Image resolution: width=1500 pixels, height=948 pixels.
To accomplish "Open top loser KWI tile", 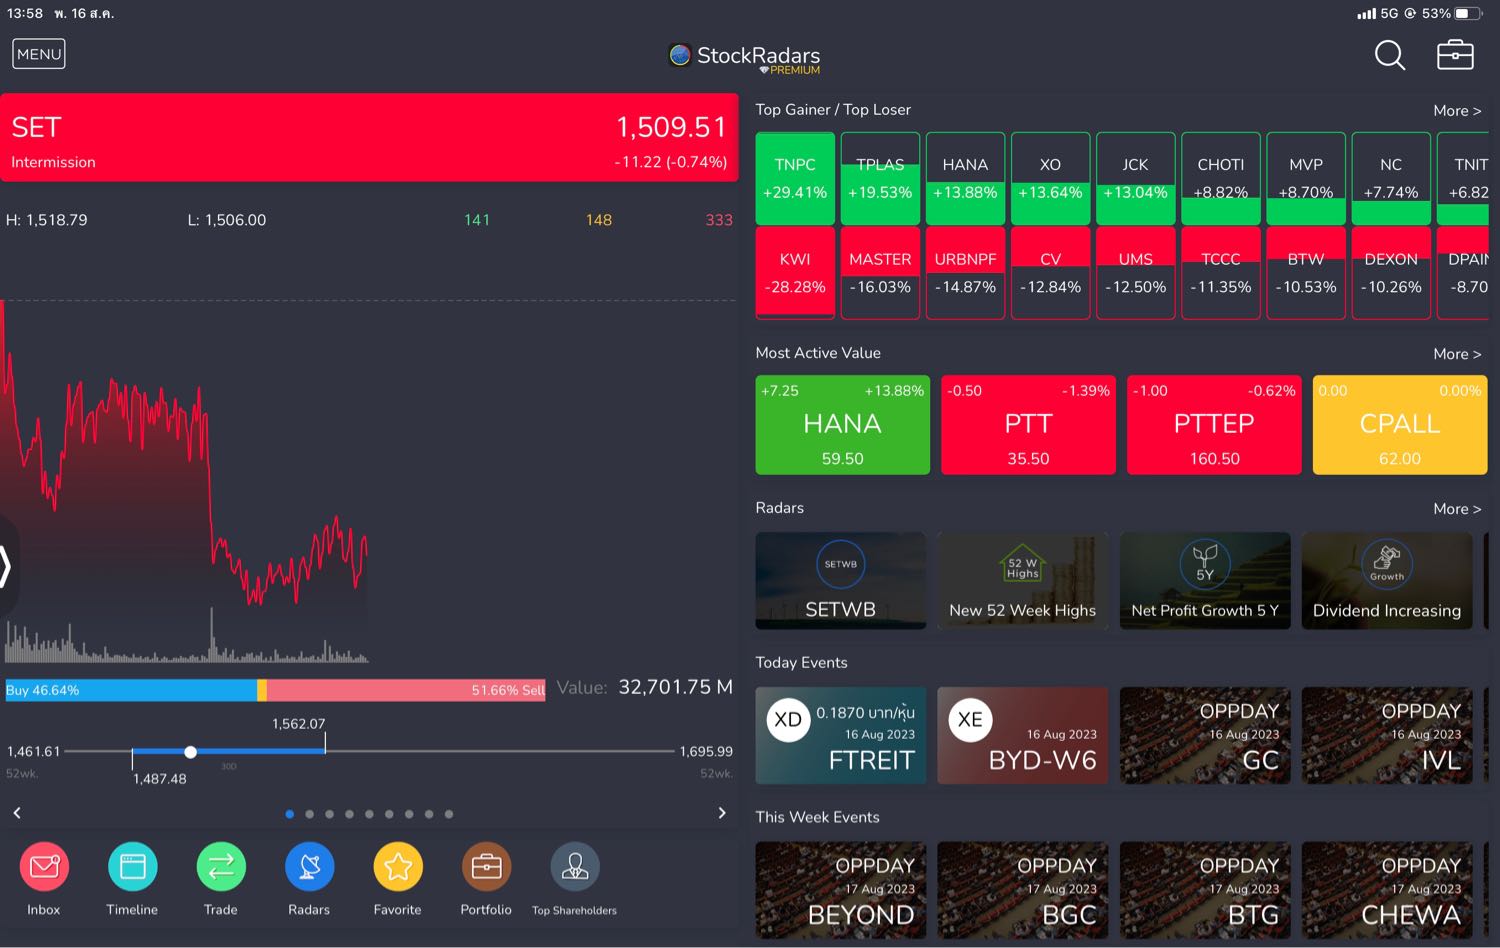I will click(795, 273).
